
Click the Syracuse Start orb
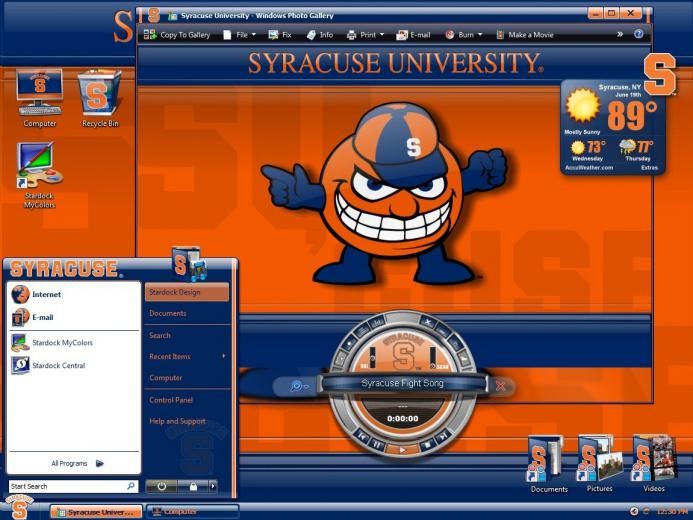coord(19,507)
